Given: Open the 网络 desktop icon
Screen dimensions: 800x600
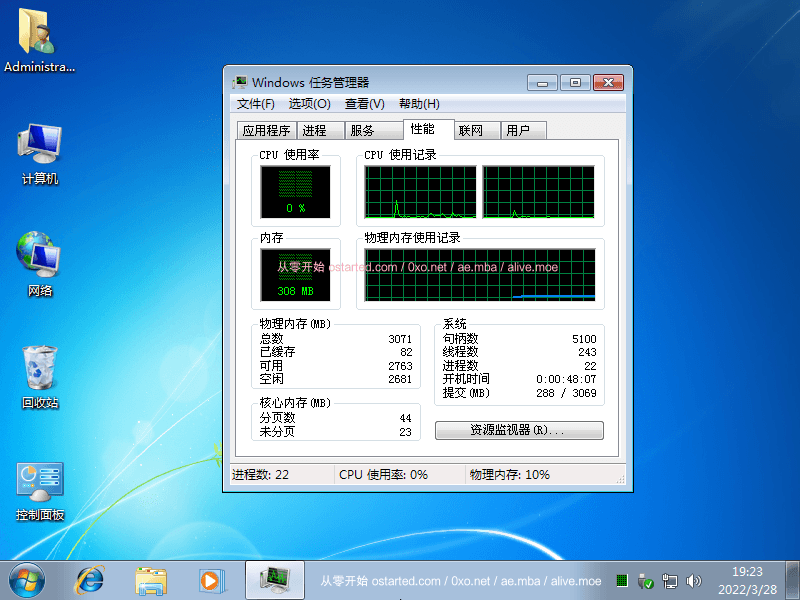Looking at the screenshot, I should (x=39, y=264).
